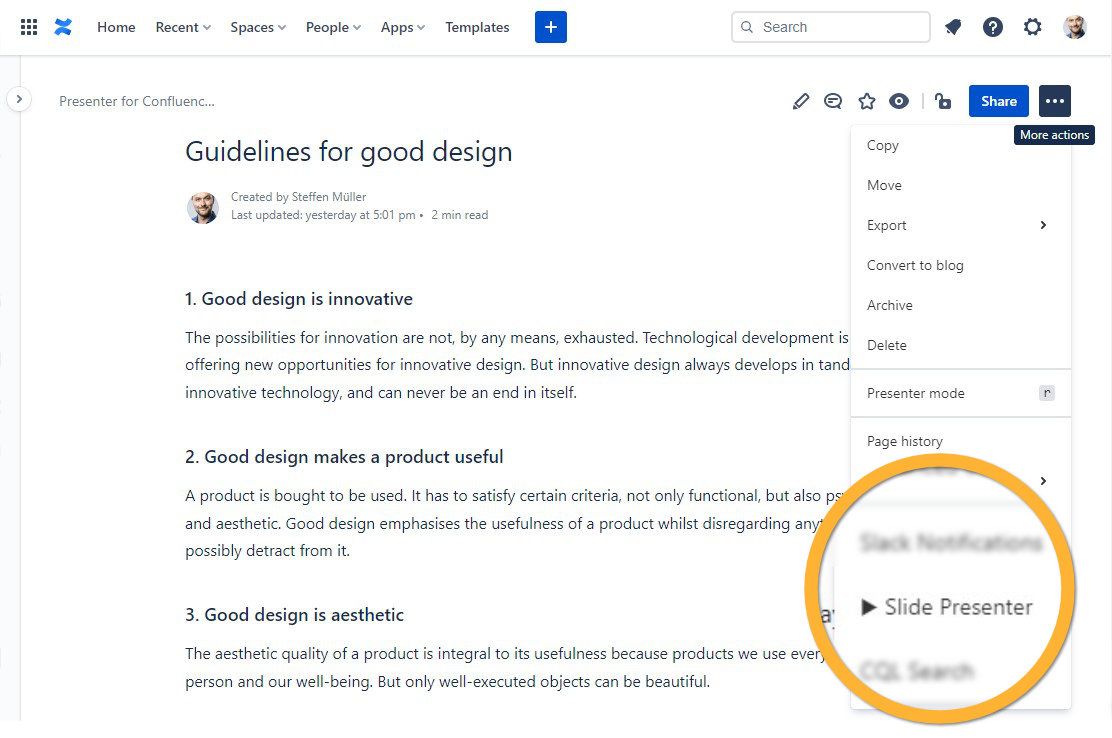Select Presenter mode from the menu
1112x738 pixels.
coord(916,393)
